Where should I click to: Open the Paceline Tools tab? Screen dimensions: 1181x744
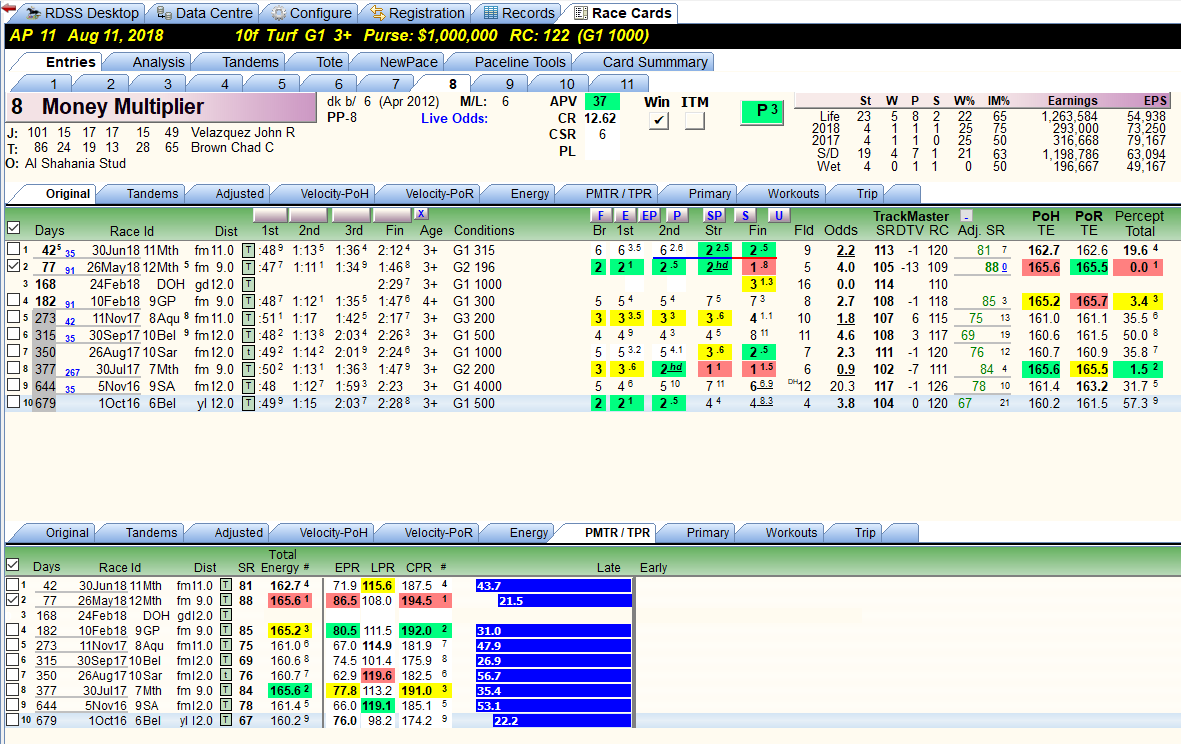point(520,63)
